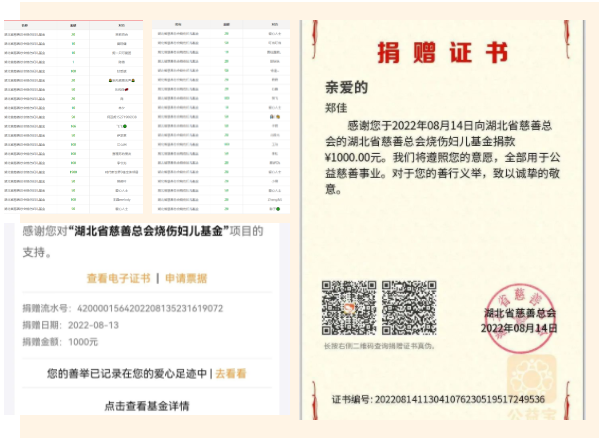Click the 湖北省慈善总会烧伤妇儿基金 project name in thanks message

(149, 231)
